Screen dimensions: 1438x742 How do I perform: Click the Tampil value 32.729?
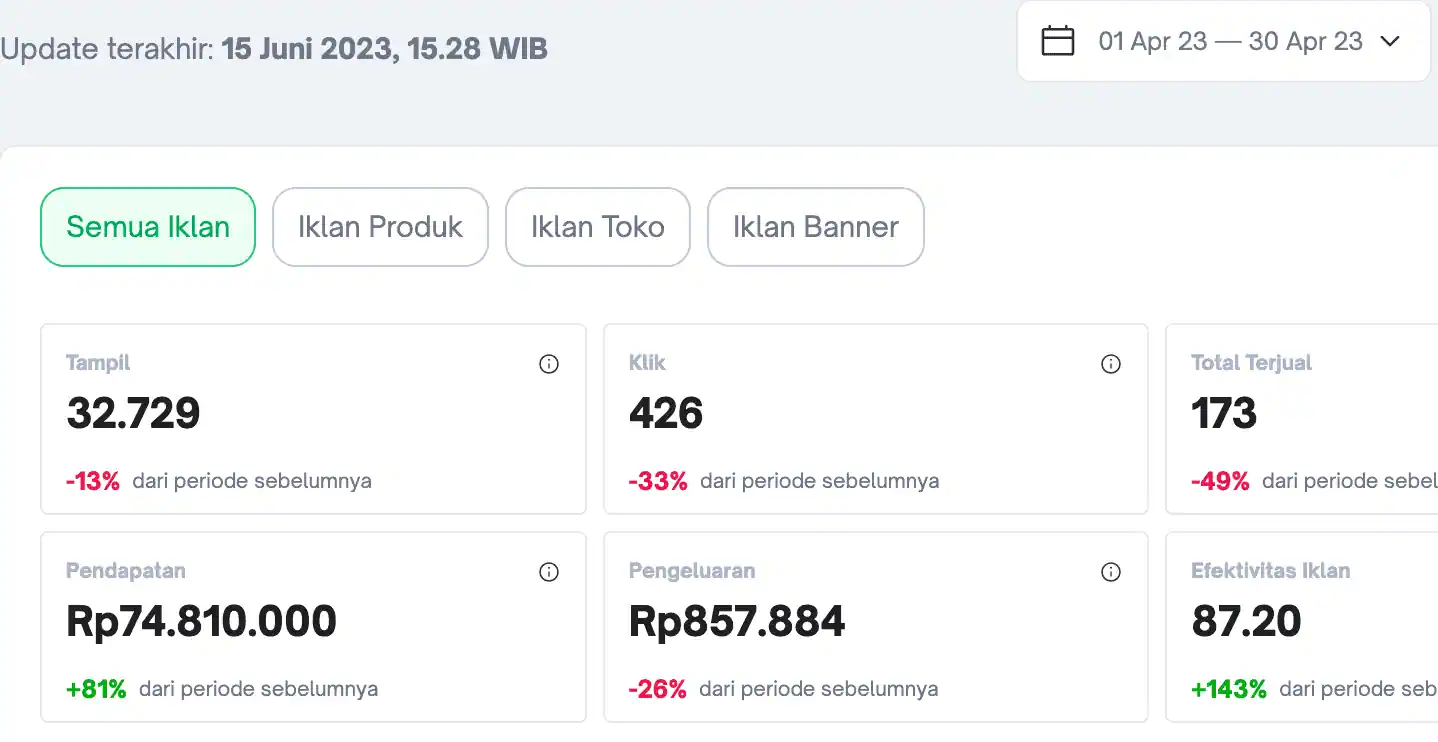click(133, 413)
